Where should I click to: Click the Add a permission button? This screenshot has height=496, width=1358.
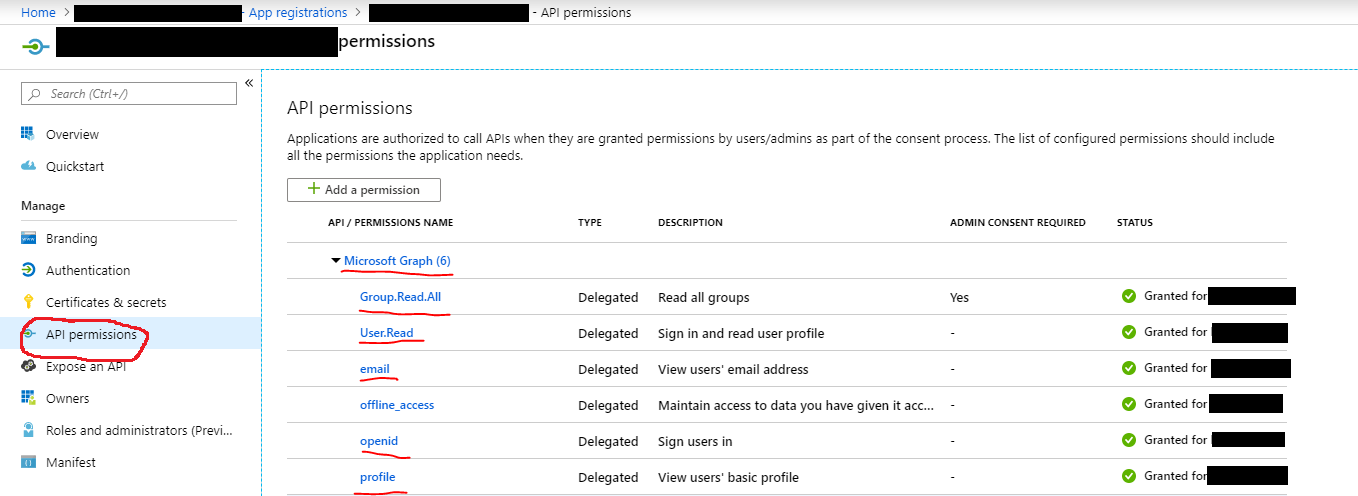[x=363, y=189]
